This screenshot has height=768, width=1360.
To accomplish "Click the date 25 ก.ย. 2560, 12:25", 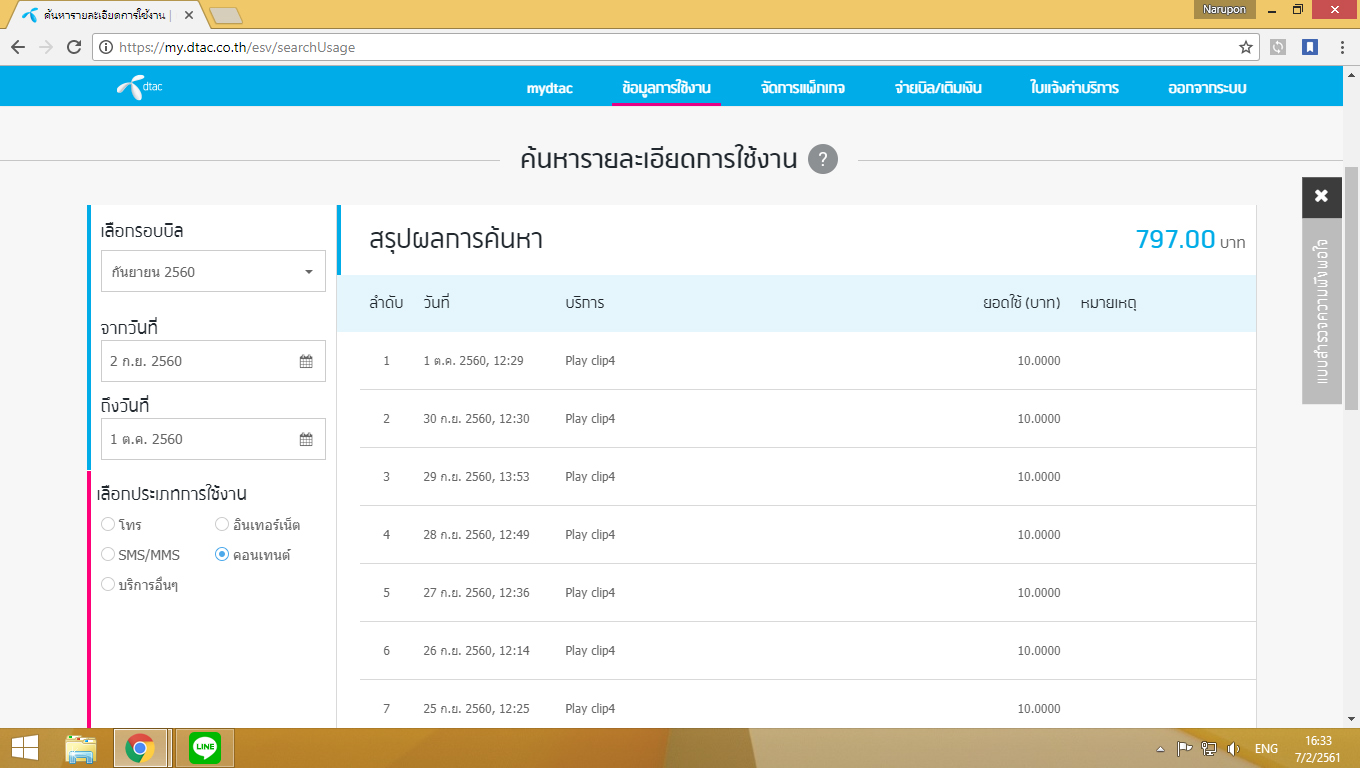I will click(476, 709).
